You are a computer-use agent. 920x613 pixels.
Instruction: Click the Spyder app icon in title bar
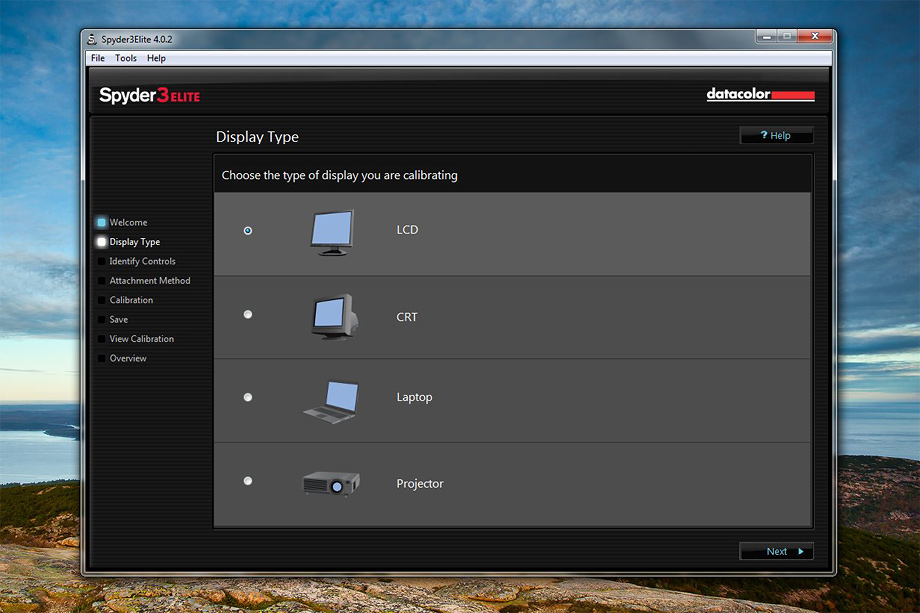[x=93, y=39]
